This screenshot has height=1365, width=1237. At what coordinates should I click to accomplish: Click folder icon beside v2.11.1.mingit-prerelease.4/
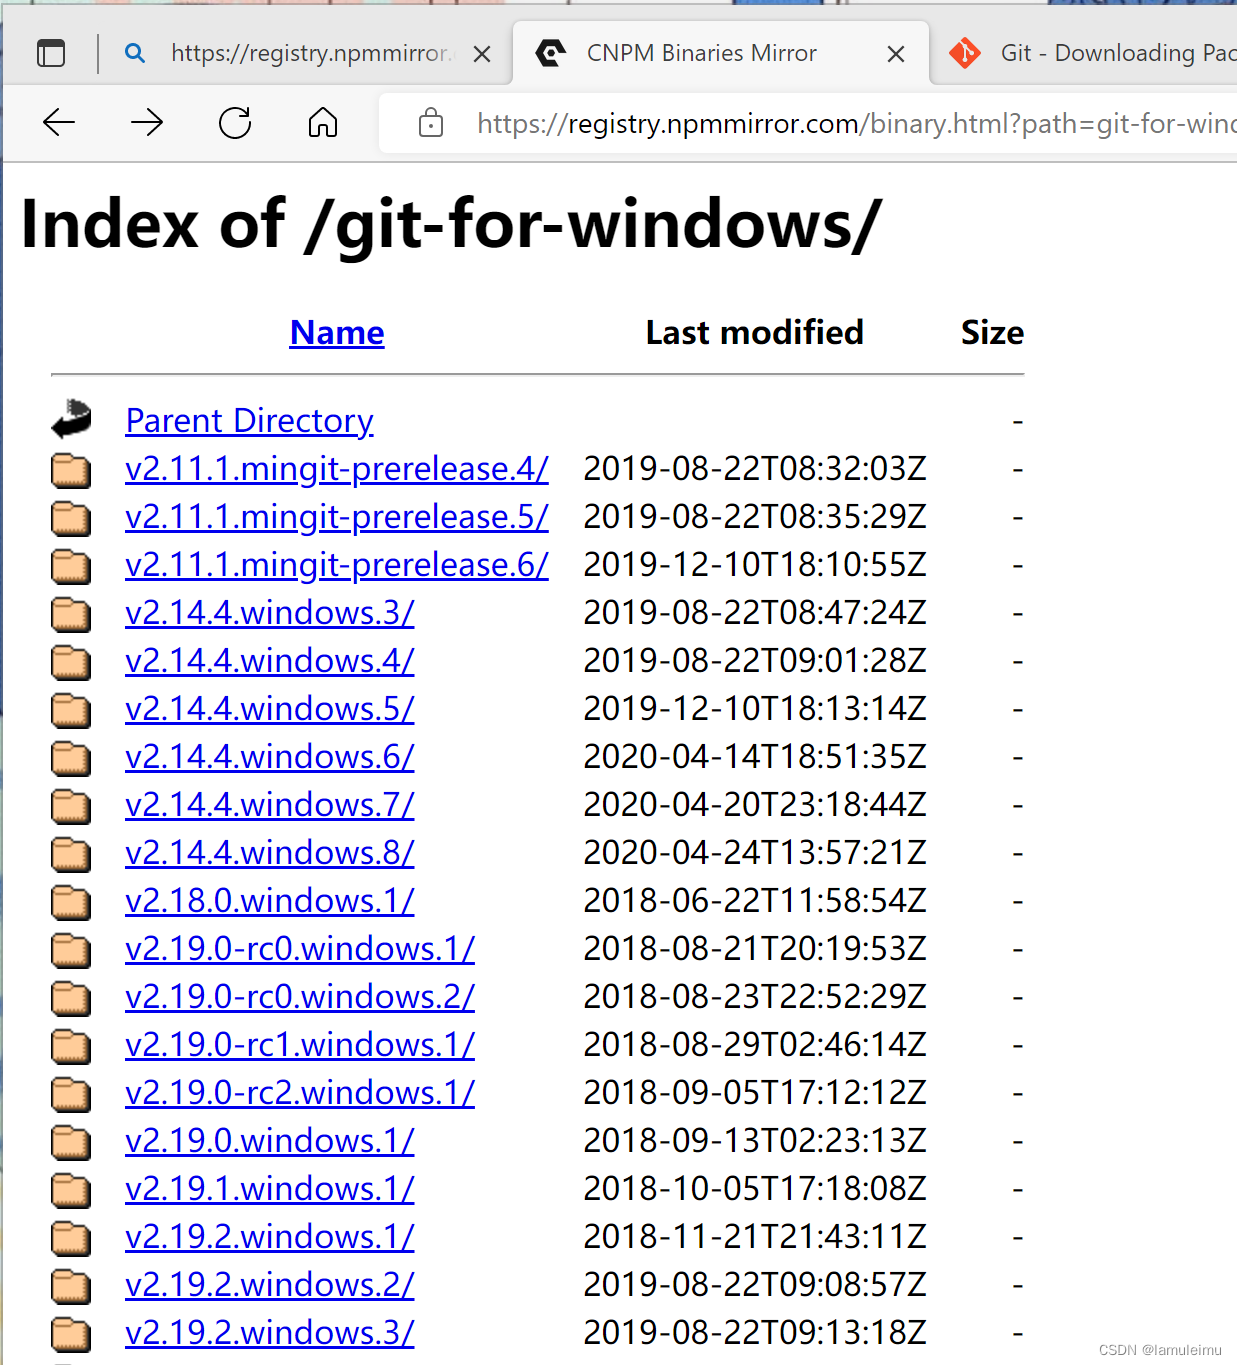coord(71,470)
